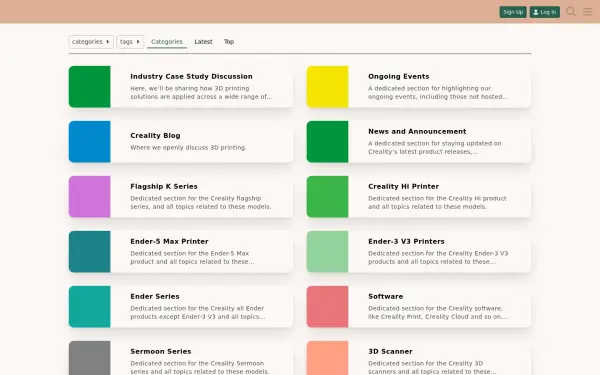Expand the tags dropdown
This screenshot has height=375, width=600.
point(130,42)
